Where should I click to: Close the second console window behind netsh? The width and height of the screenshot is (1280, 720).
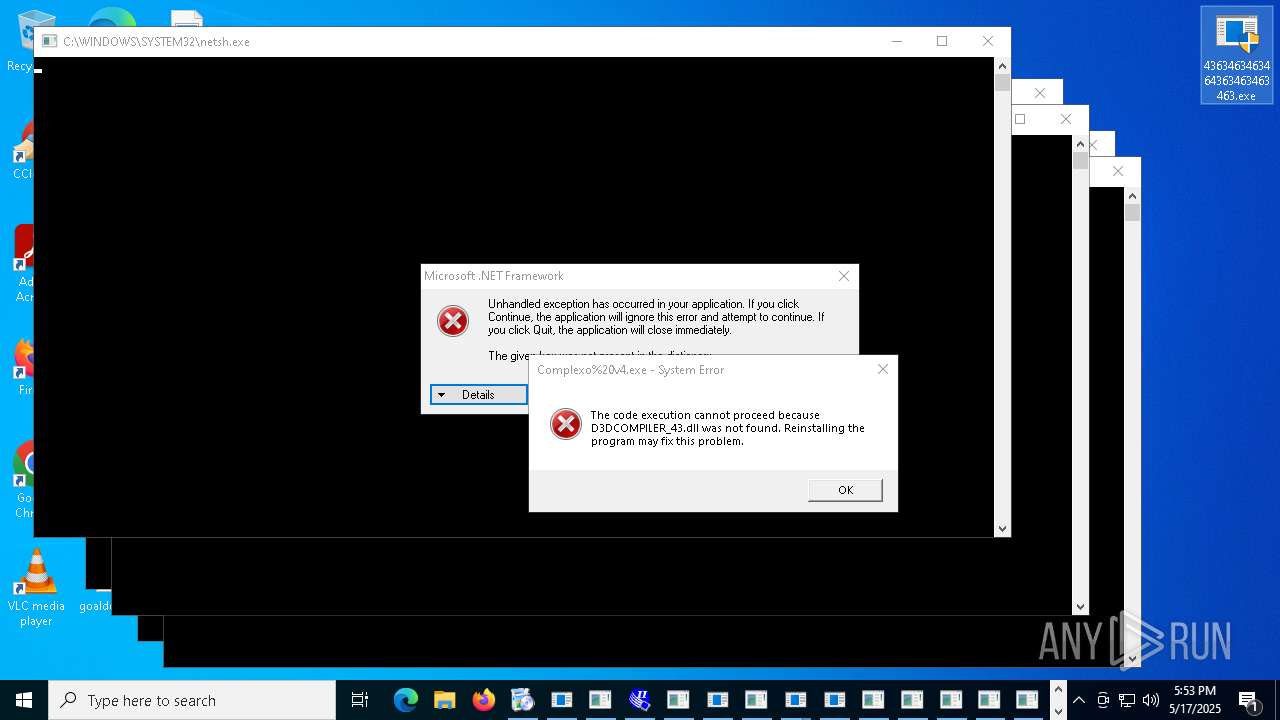pos(1040,93)
